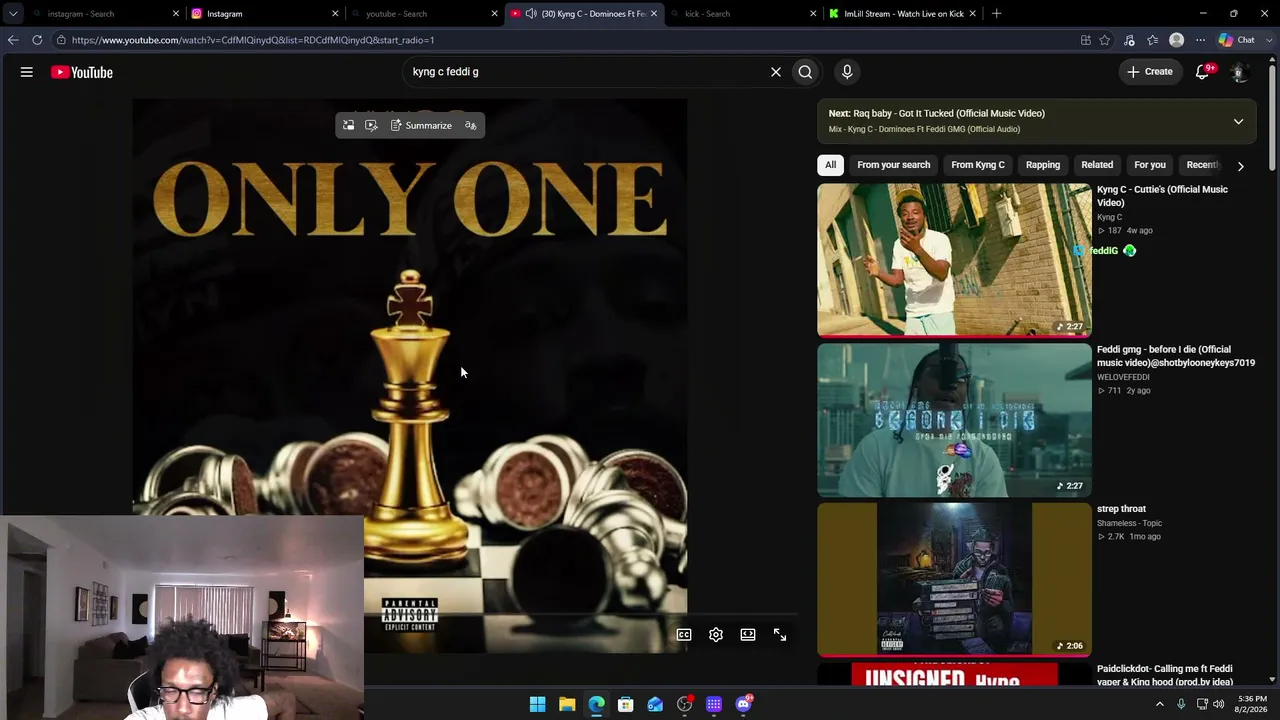Open the YouTube account avatar menu
The height and width of the screenshot is (720, 1280).
(1238, 72)
